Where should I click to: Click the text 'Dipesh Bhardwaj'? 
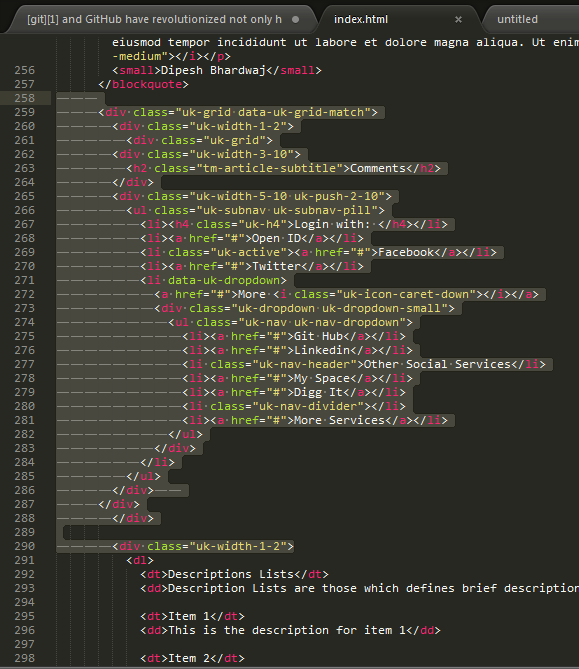pyautogui.click(x=213, y=70)
